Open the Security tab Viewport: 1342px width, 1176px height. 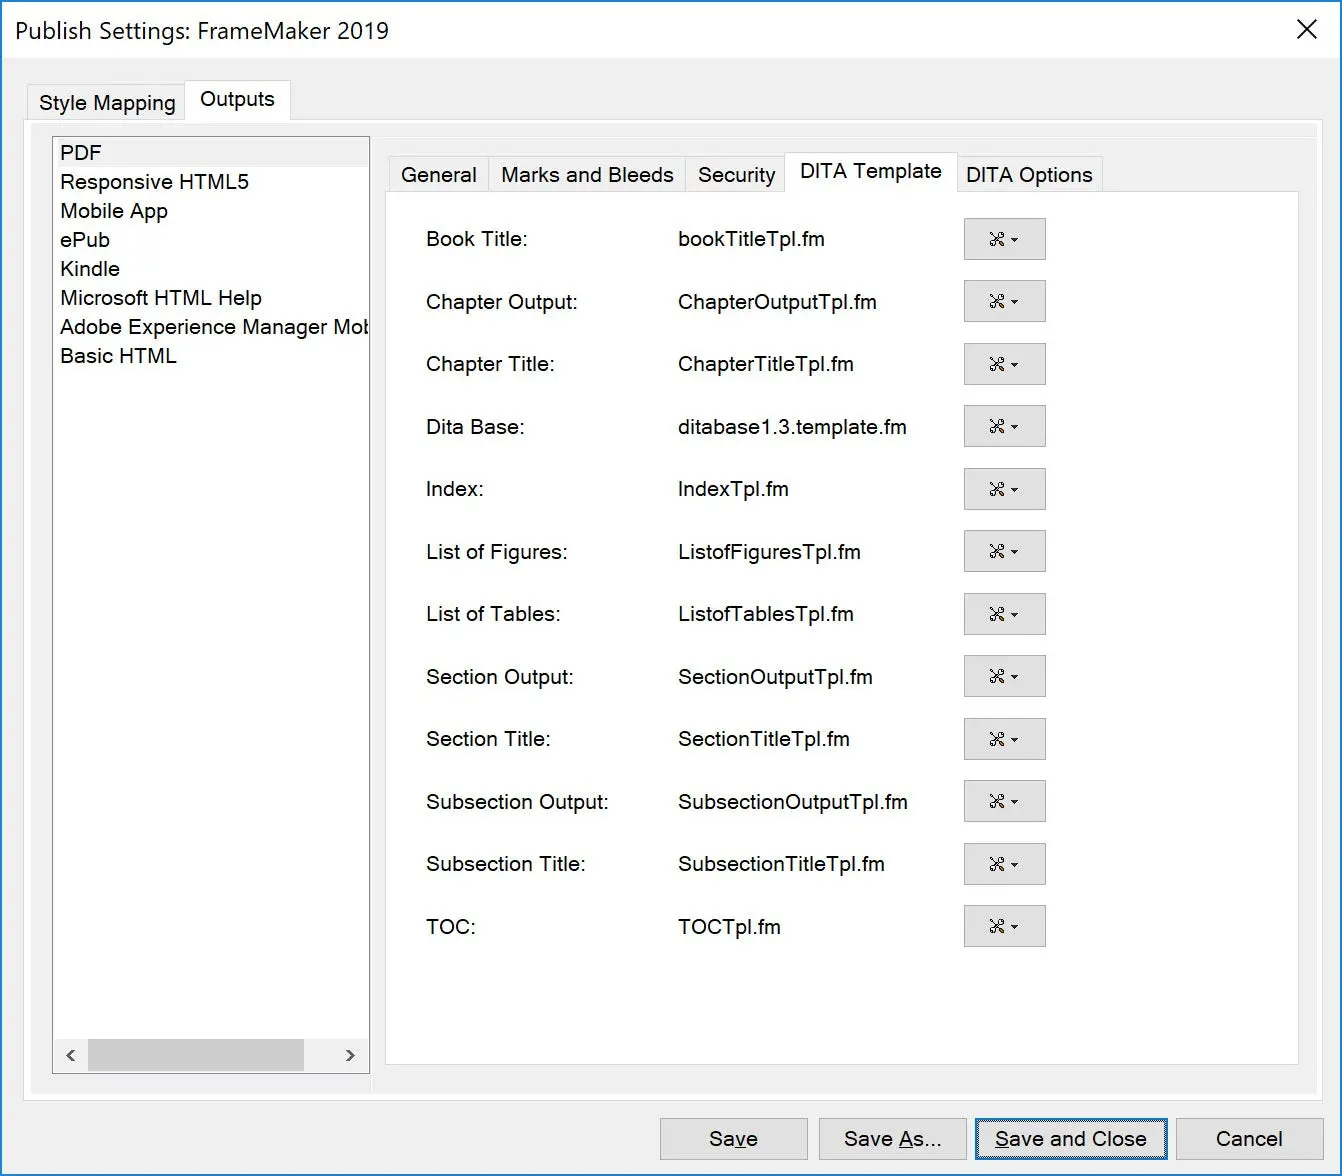click(735, 174)
